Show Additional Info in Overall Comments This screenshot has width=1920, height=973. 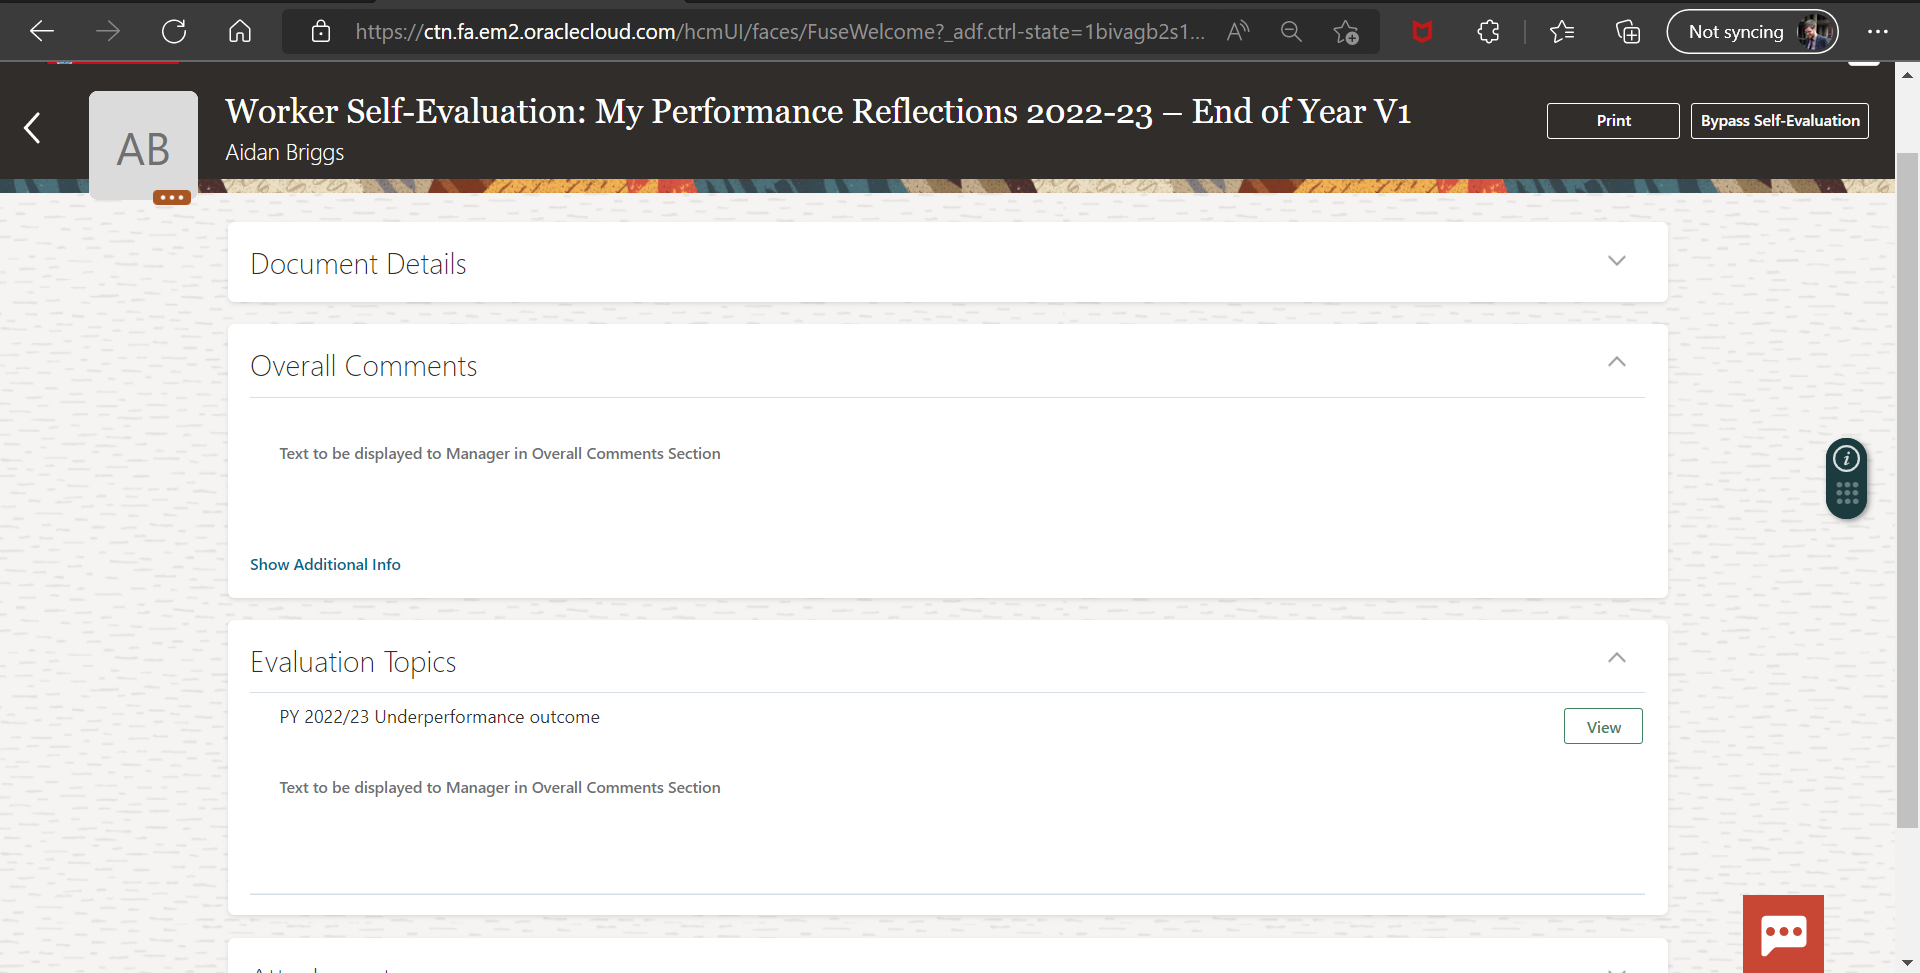tap(324, 564)
